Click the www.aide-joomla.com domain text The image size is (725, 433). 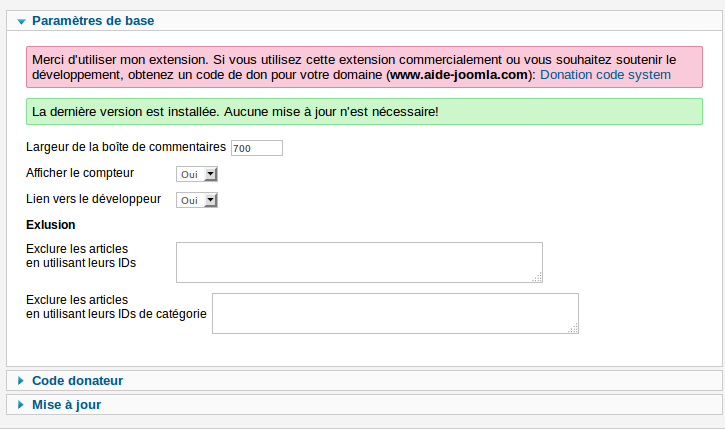click(x=460, y=75)
